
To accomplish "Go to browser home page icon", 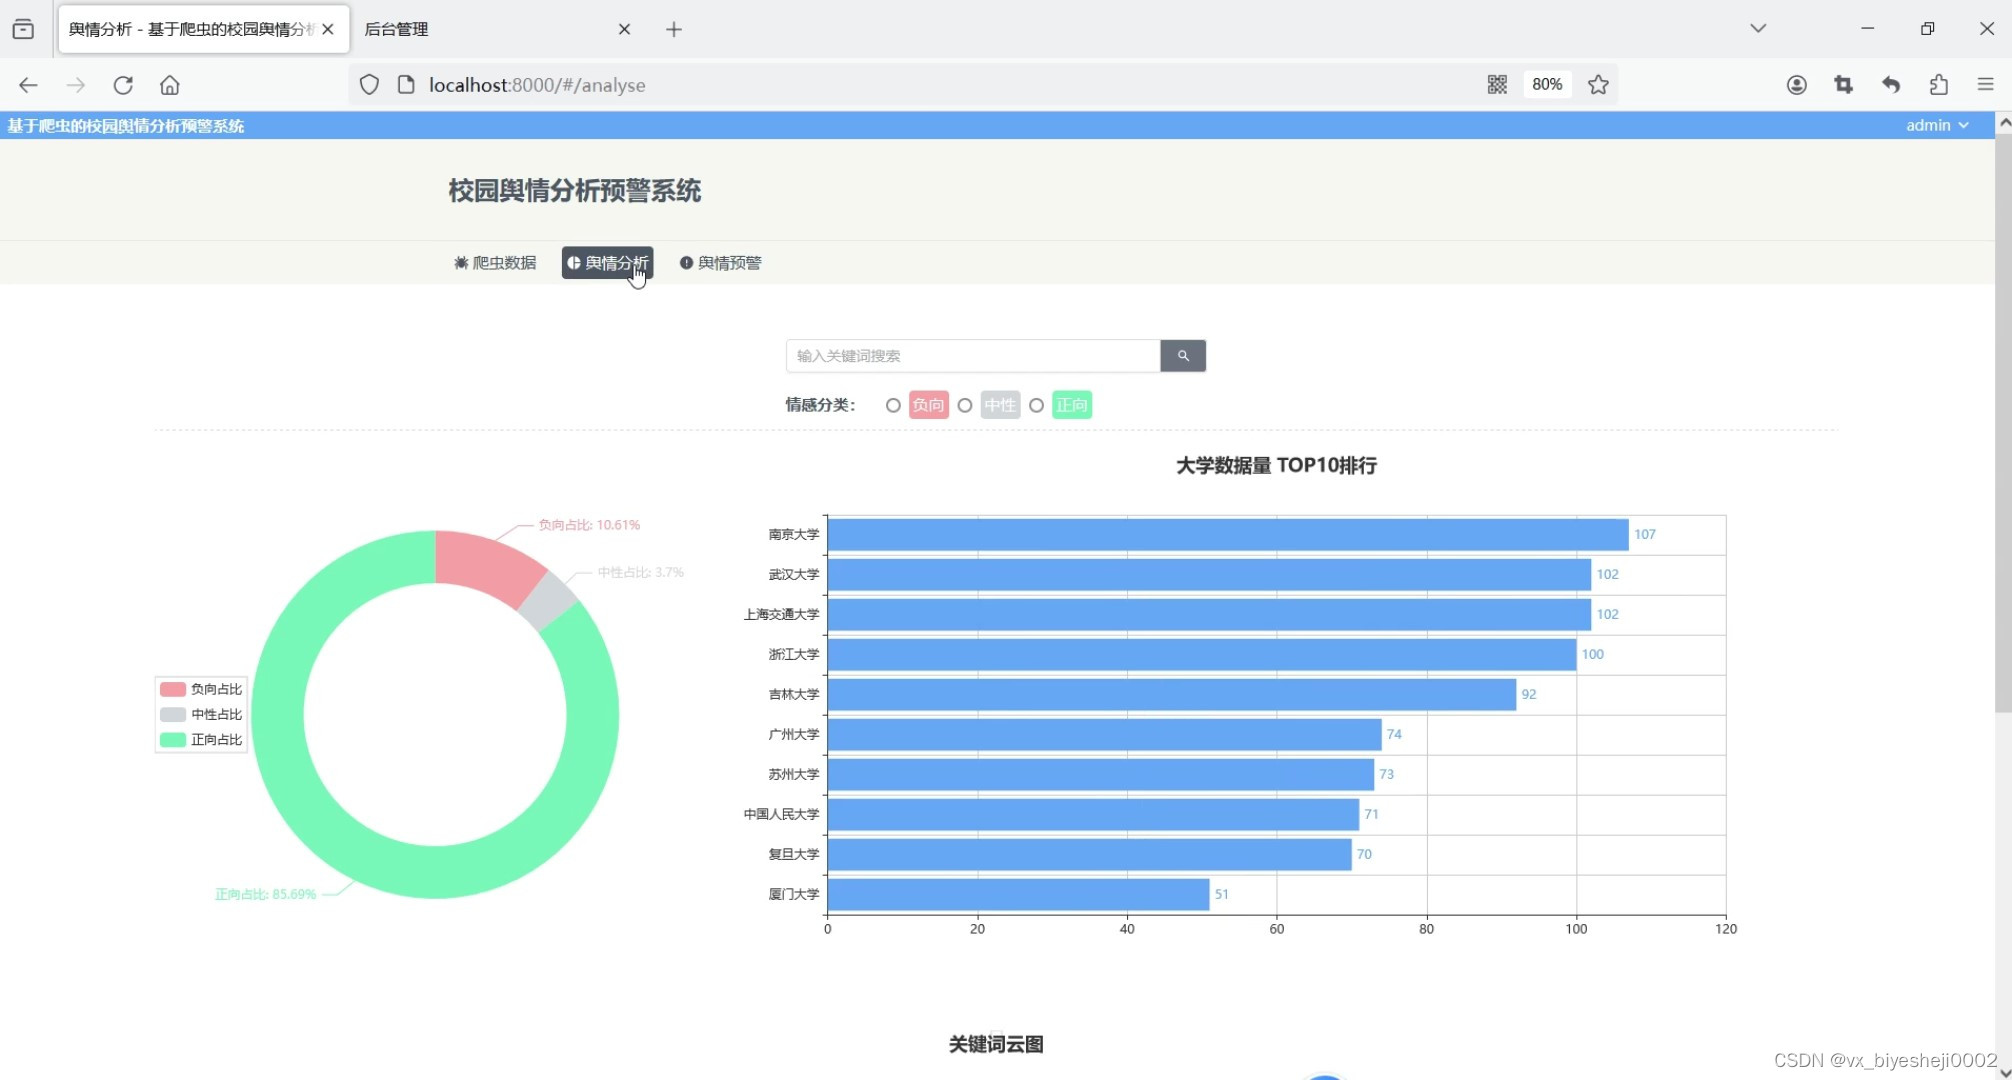I will [170, 85].
